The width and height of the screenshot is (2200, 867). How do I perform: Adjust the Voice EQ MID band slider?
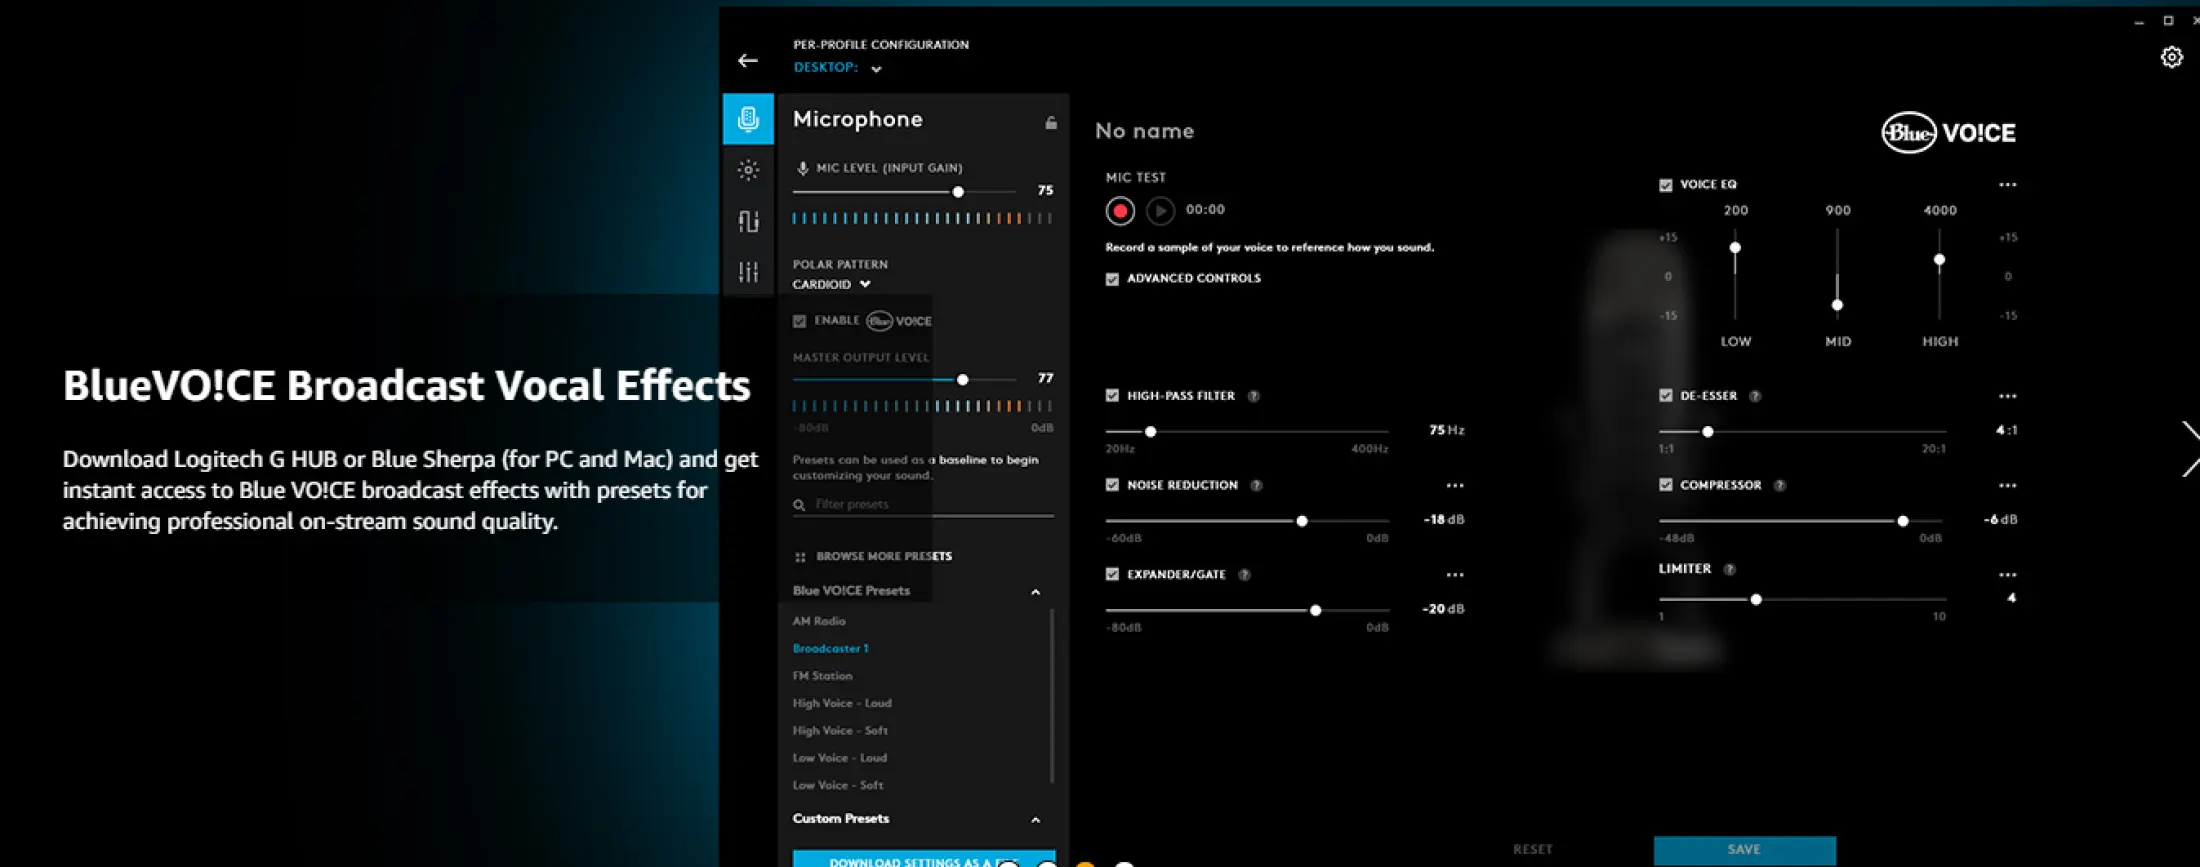click(x=1837, y=305)
